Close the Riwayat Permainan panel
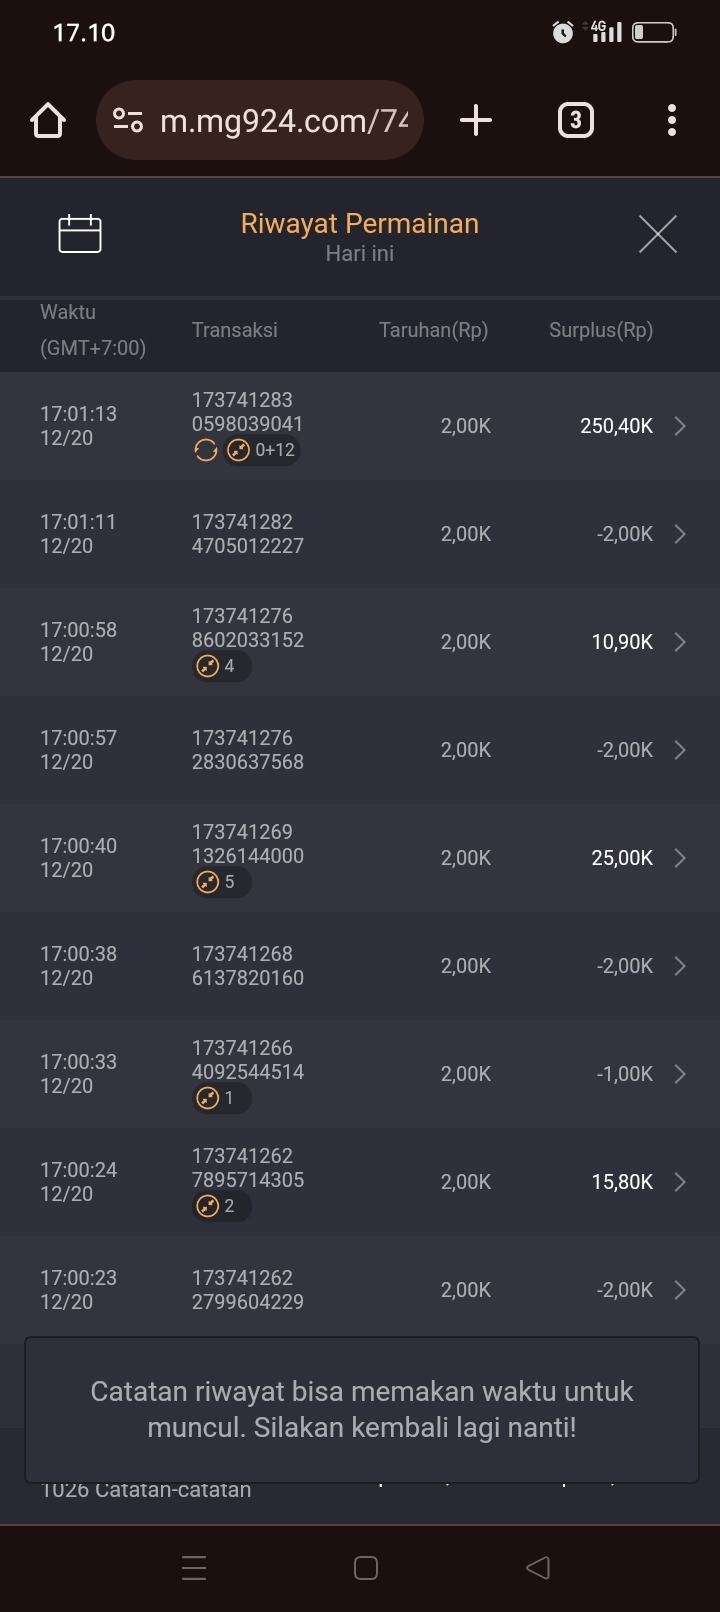This screenshot has height=1612, width=720. pyautogui.click(x=657, y=234)
